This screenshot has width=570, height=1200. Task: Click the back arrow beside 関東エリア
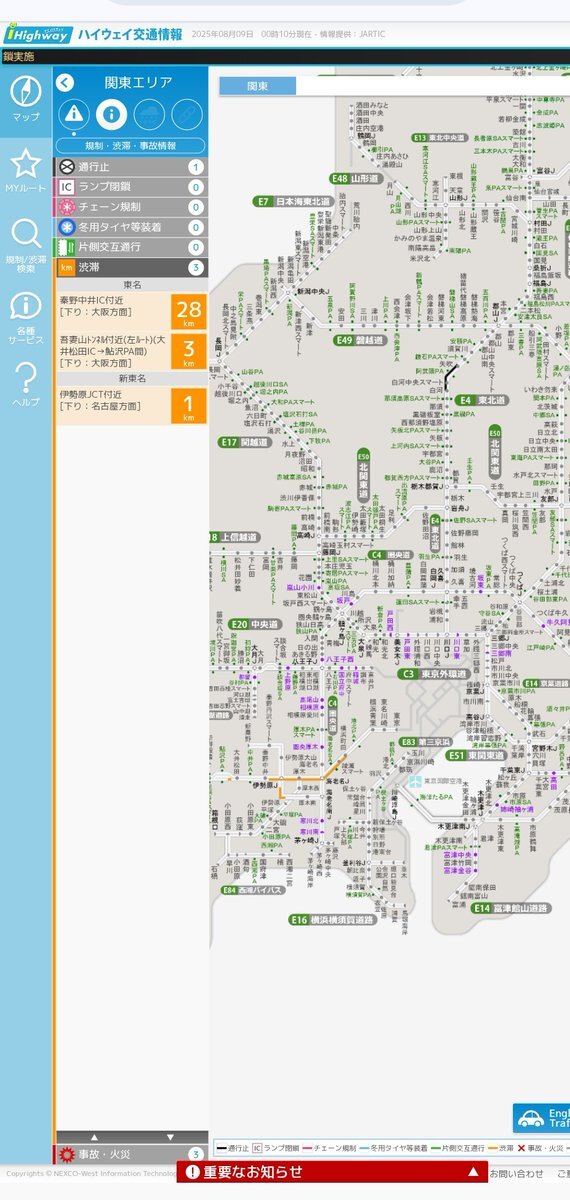(65, 83)
